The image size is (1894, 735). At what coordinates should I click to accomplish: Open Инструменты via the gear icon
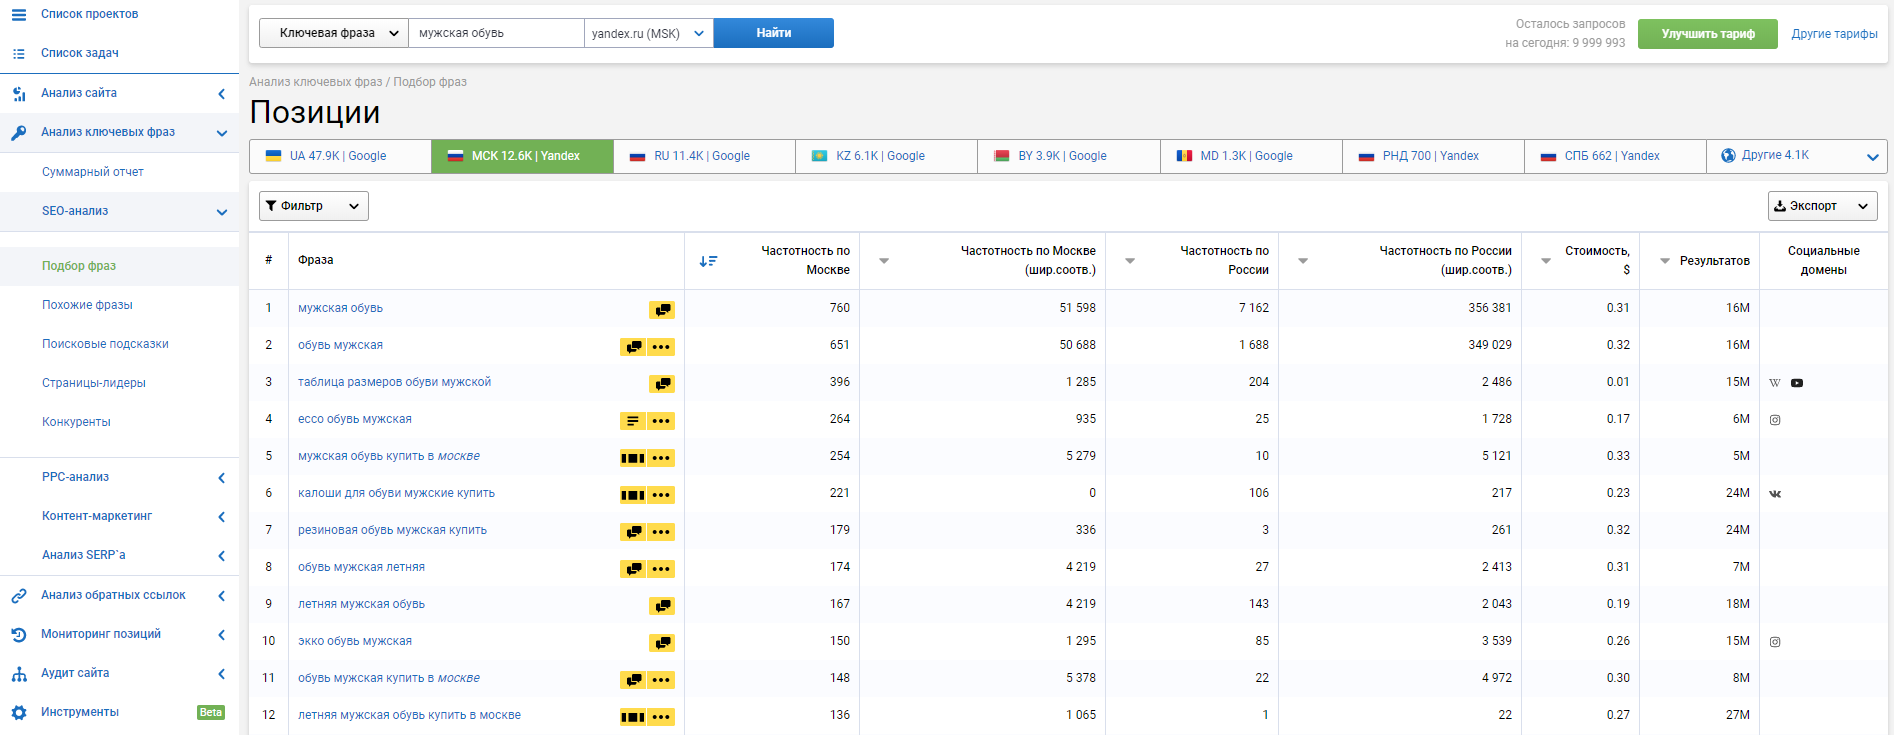pos(18,713)
